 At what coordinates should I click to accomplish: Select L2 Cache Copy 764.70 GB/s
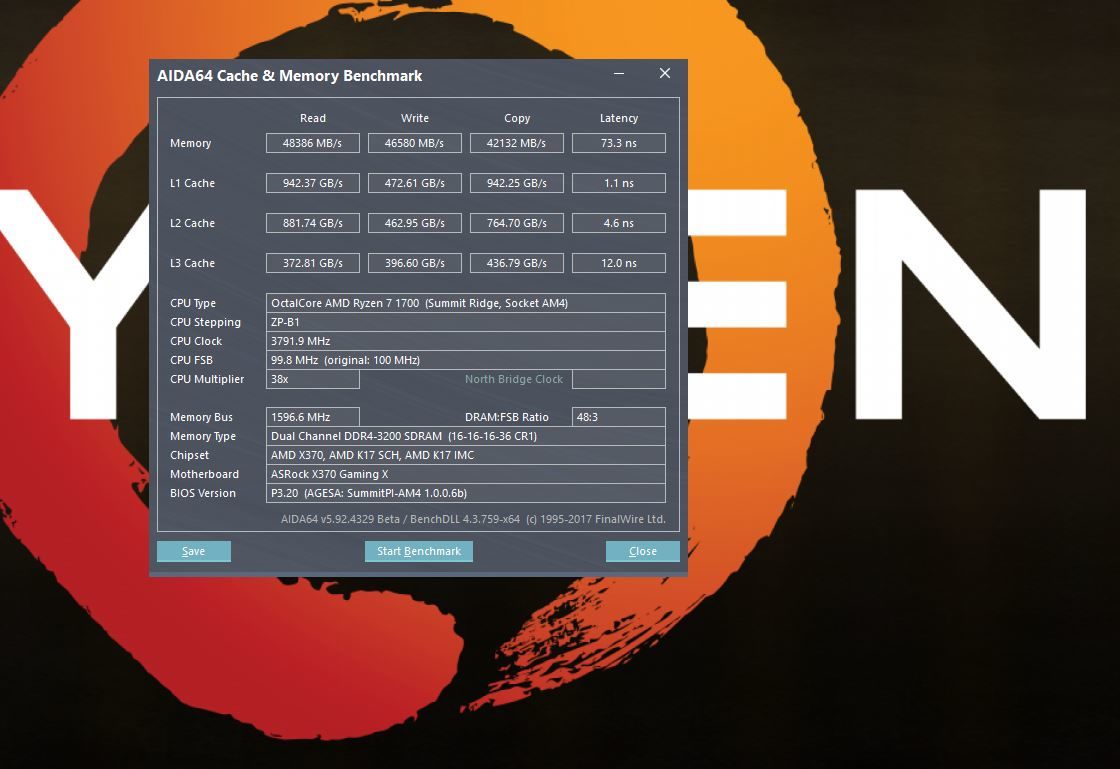(517, 223)
